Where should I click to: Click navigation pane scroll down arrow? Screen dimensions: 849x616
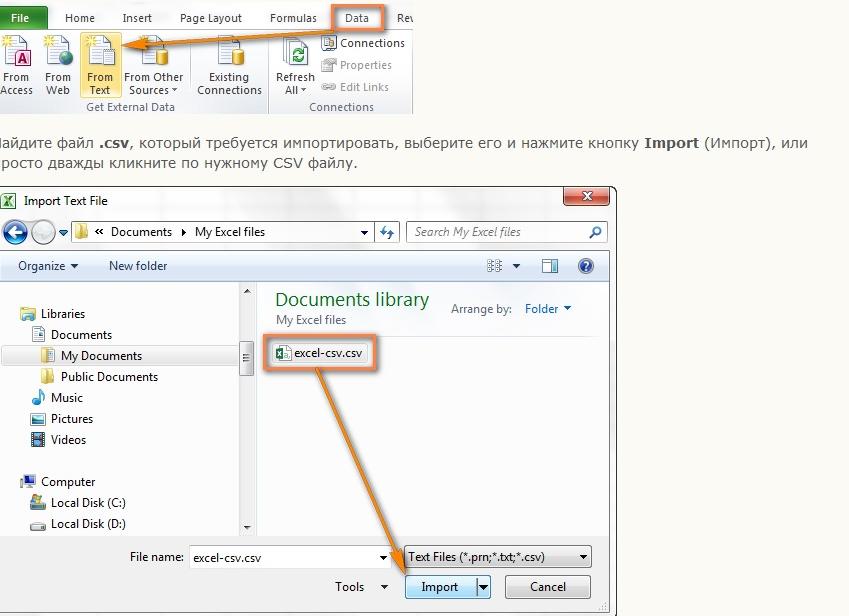click(x=247, y=527)
